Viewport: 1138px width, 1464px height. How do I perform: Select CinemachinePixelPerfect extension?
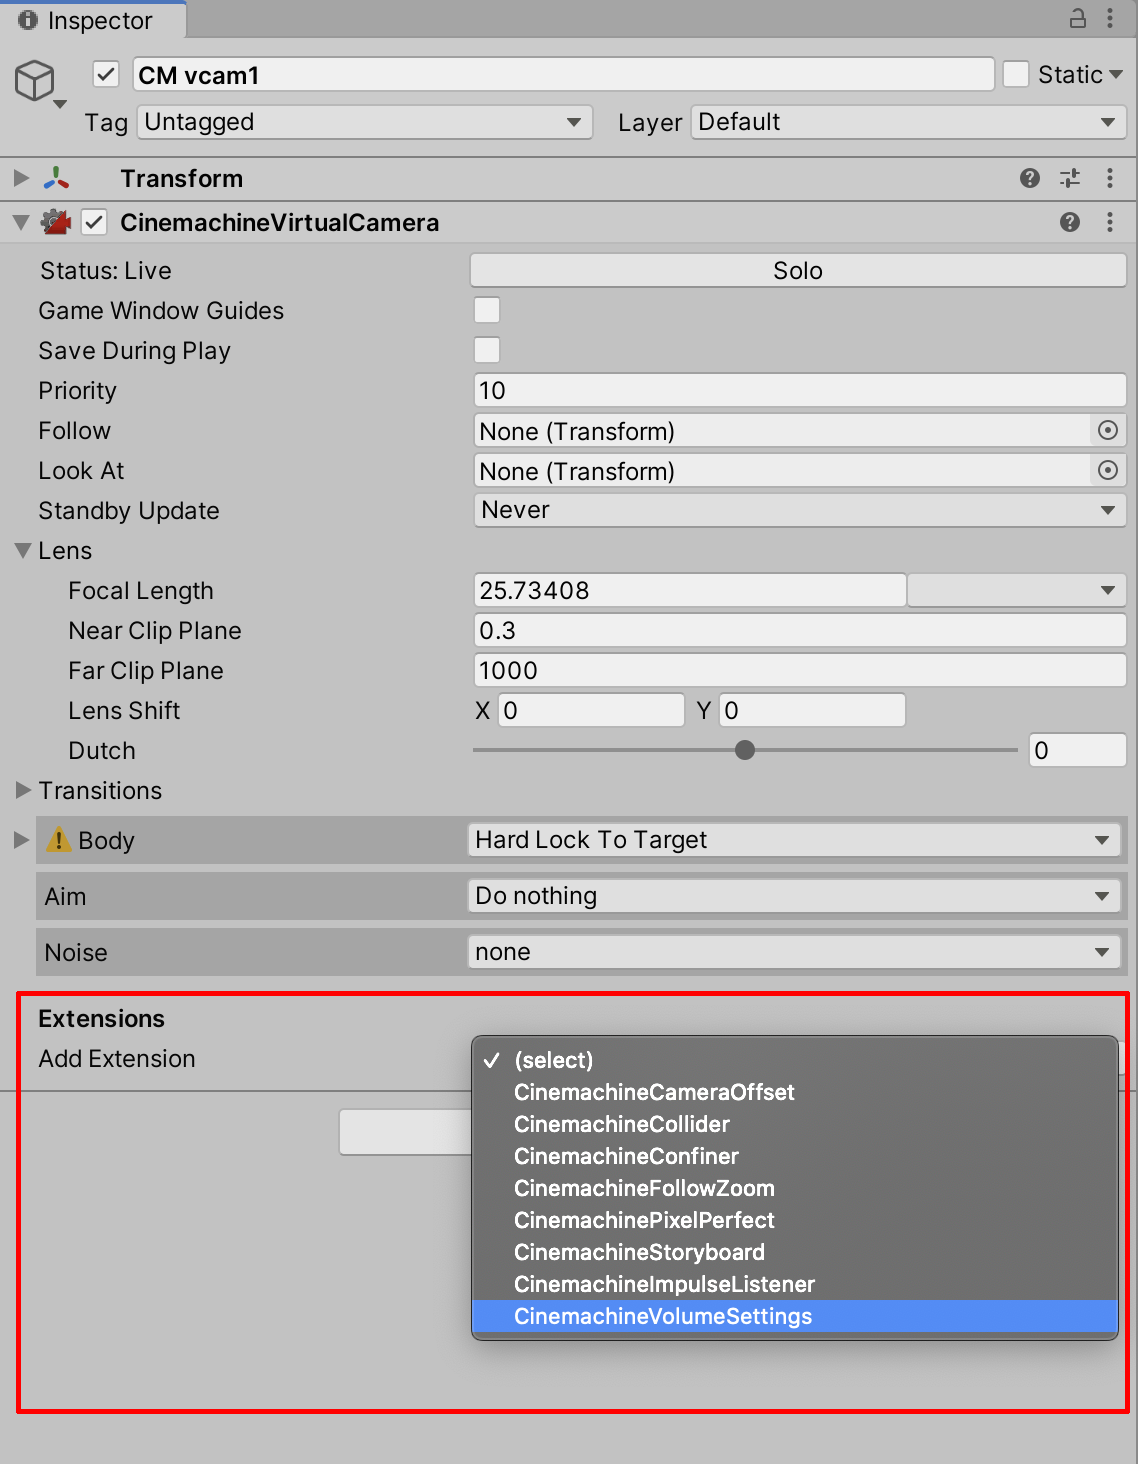[x=795, y=1220]
